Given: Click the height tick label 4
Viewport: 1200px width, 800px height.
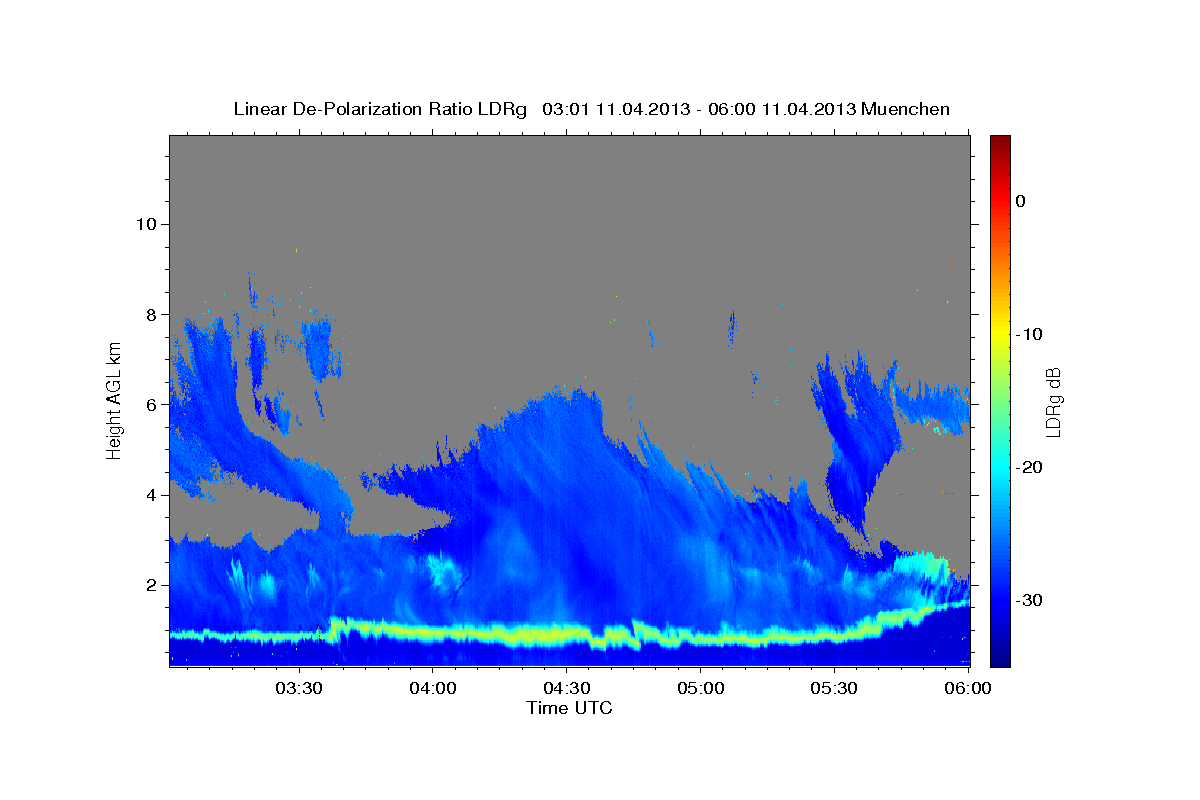Looking at the screenshot, I should click(x=151, y=495).
